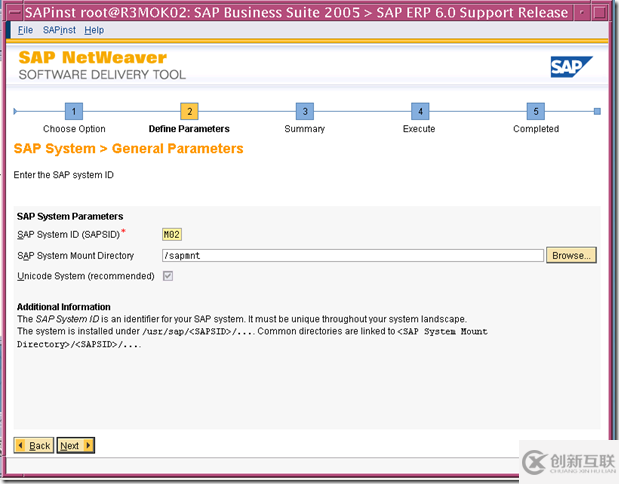Viewport: 619px width, 484px height.
Task: Proceed with the Next button
Action: (75, 446)
